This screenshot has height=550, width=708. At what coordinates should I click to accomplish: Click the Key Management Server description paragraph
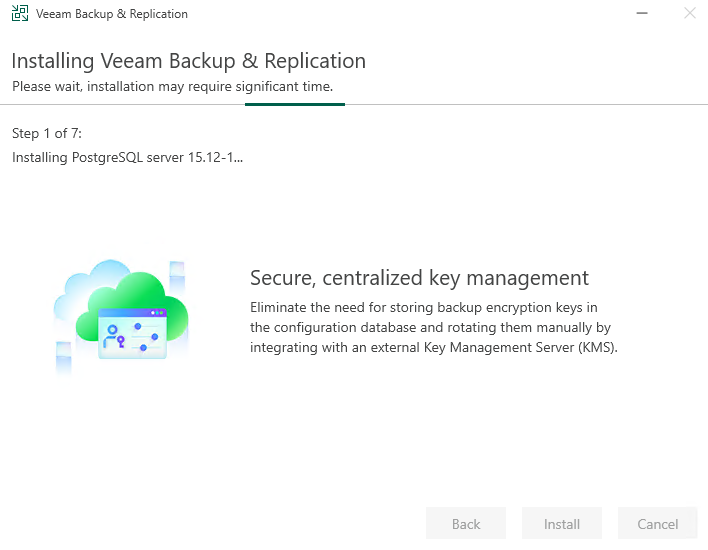tap(433, 327)
